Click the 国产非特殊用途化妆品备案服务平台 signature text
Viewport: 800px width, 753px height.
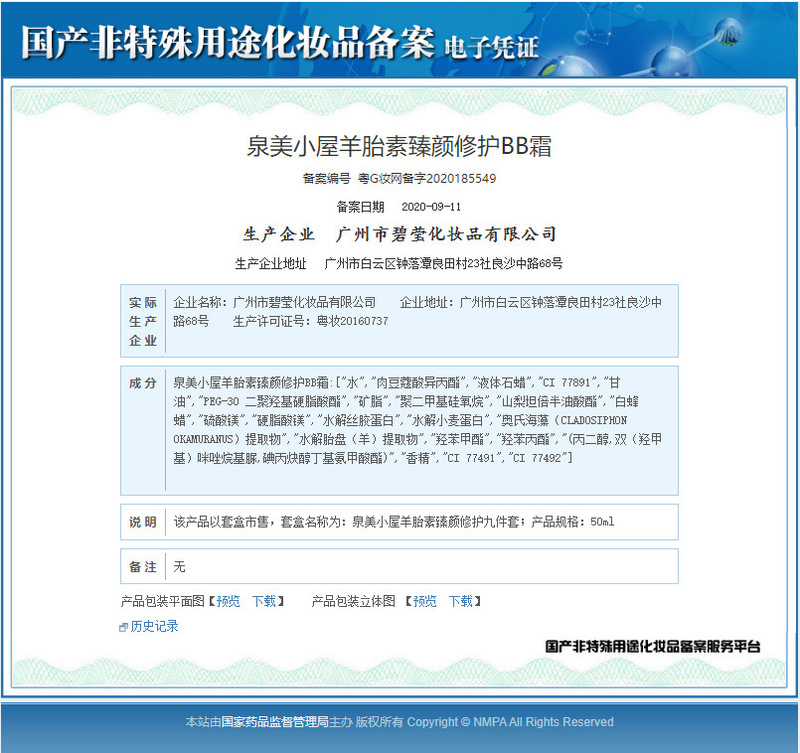[653, 647]
